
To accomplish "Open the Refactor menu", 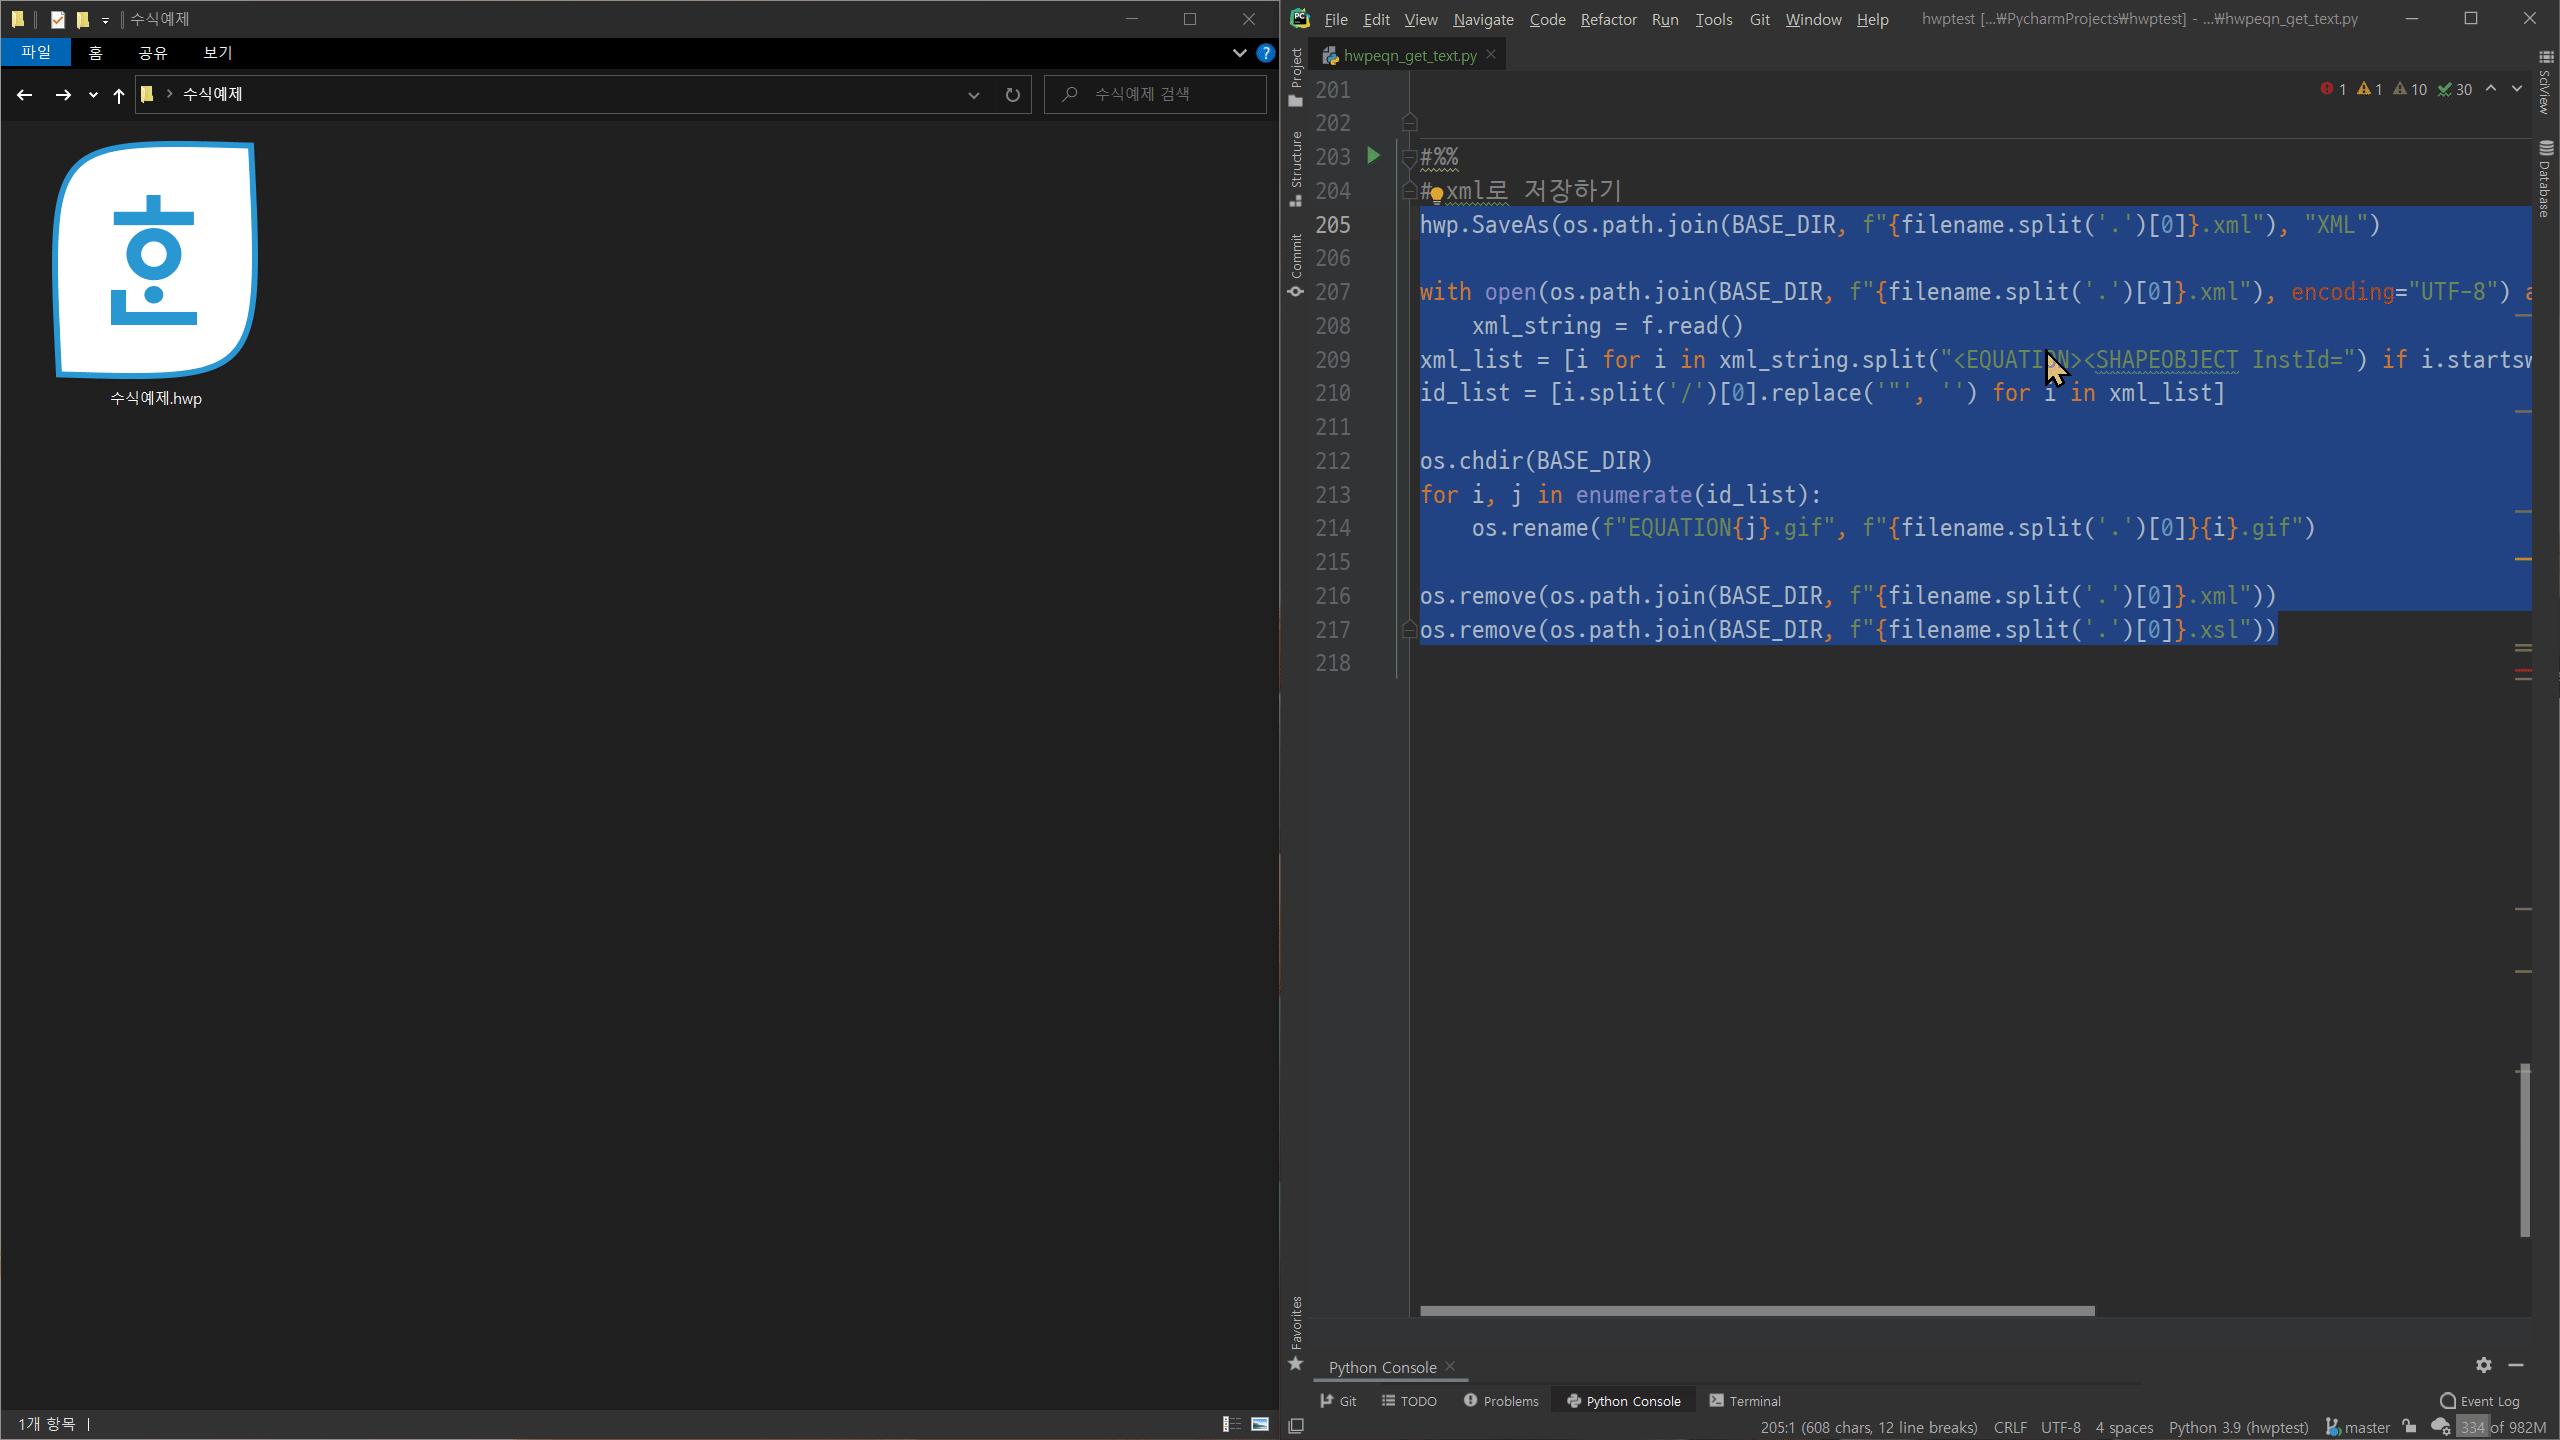I will point(1608,19).
